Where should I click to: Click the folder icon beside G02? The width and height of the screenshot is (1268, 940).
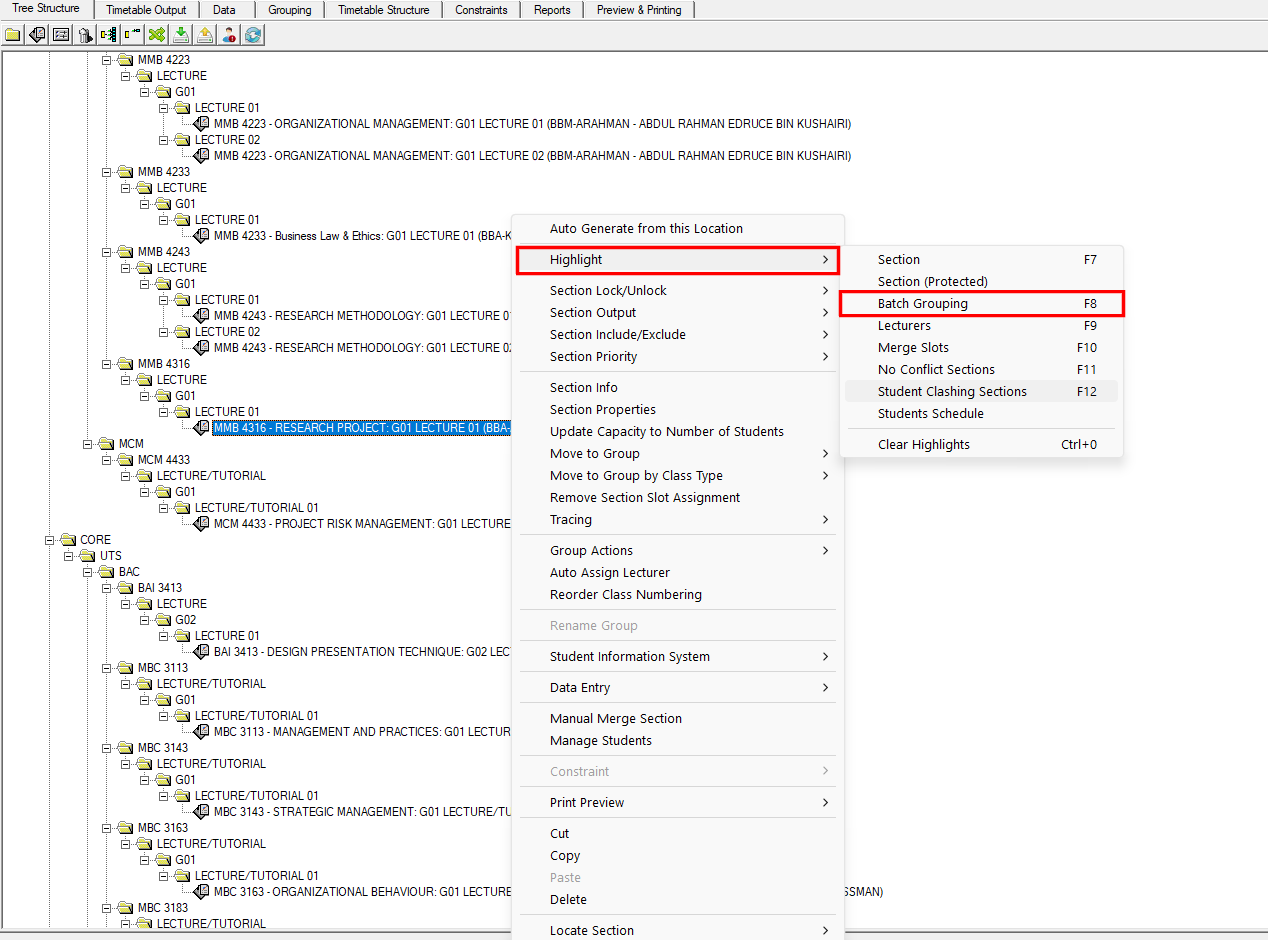(x=163, y=620)
